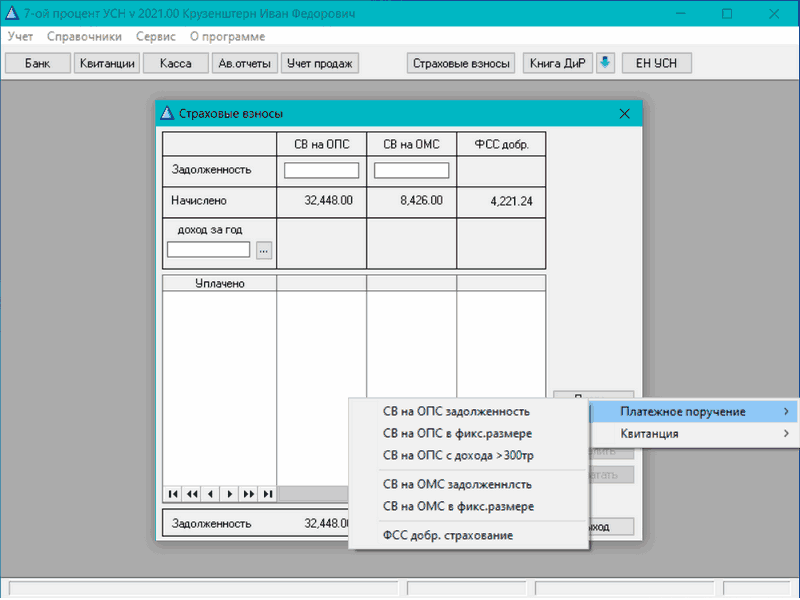Choose СВ на ОМС в фикс.размере

point(458,506)
